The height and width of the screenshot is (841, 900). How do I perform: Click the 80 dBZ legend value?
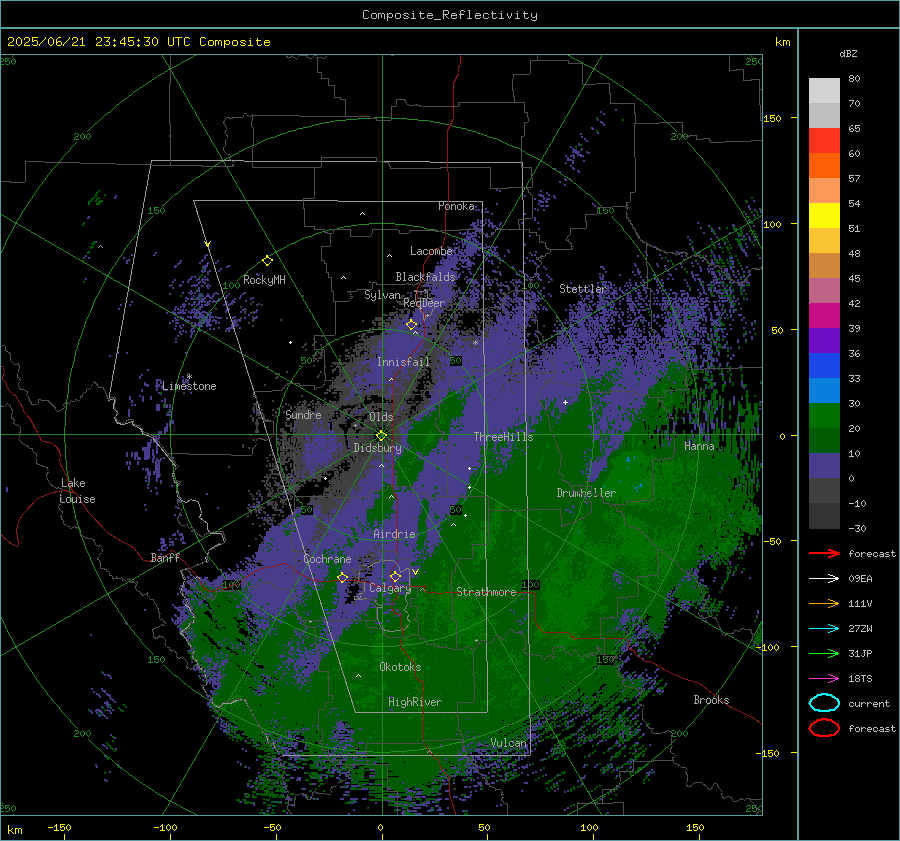coord(854,79)
